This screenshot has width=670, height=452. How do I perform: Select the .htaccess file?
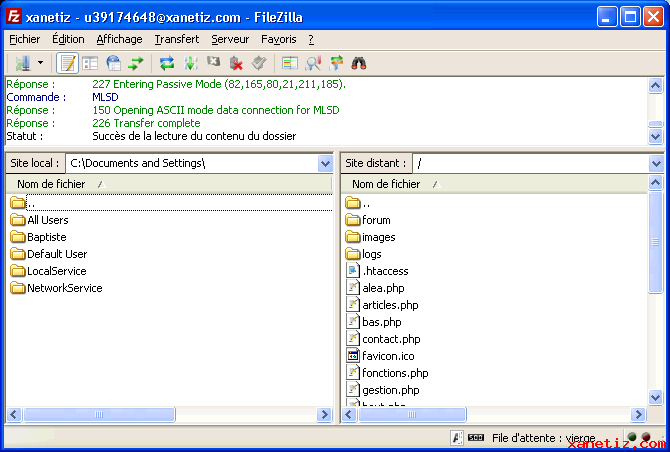377,271
